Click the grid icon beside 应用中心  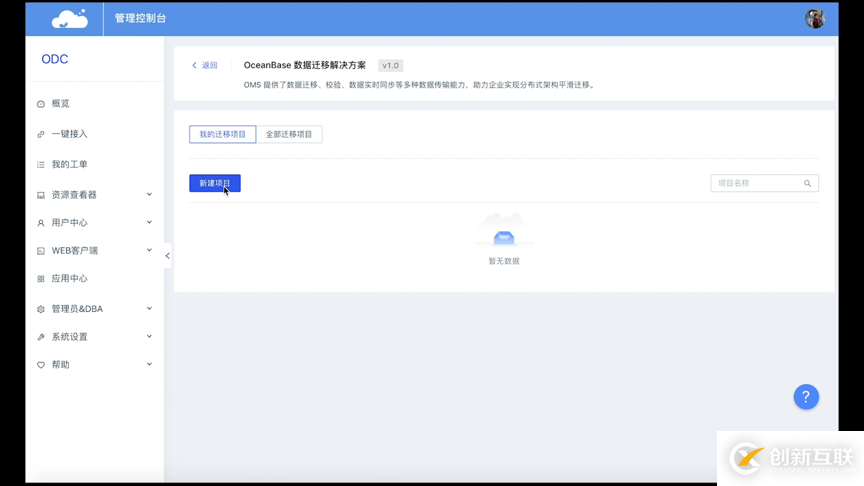click(x=41, y=279)
